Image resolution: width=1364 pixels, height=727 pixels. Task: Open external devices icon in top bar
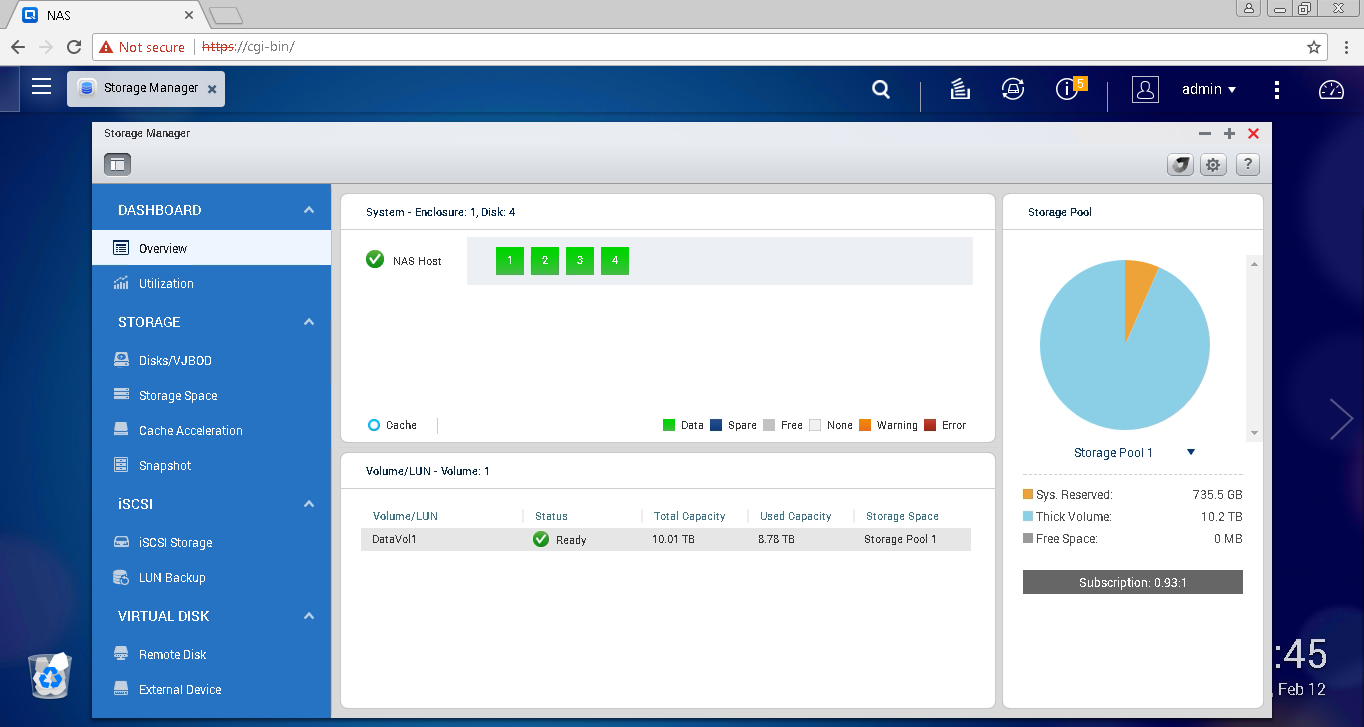(x=1013, y=89)
